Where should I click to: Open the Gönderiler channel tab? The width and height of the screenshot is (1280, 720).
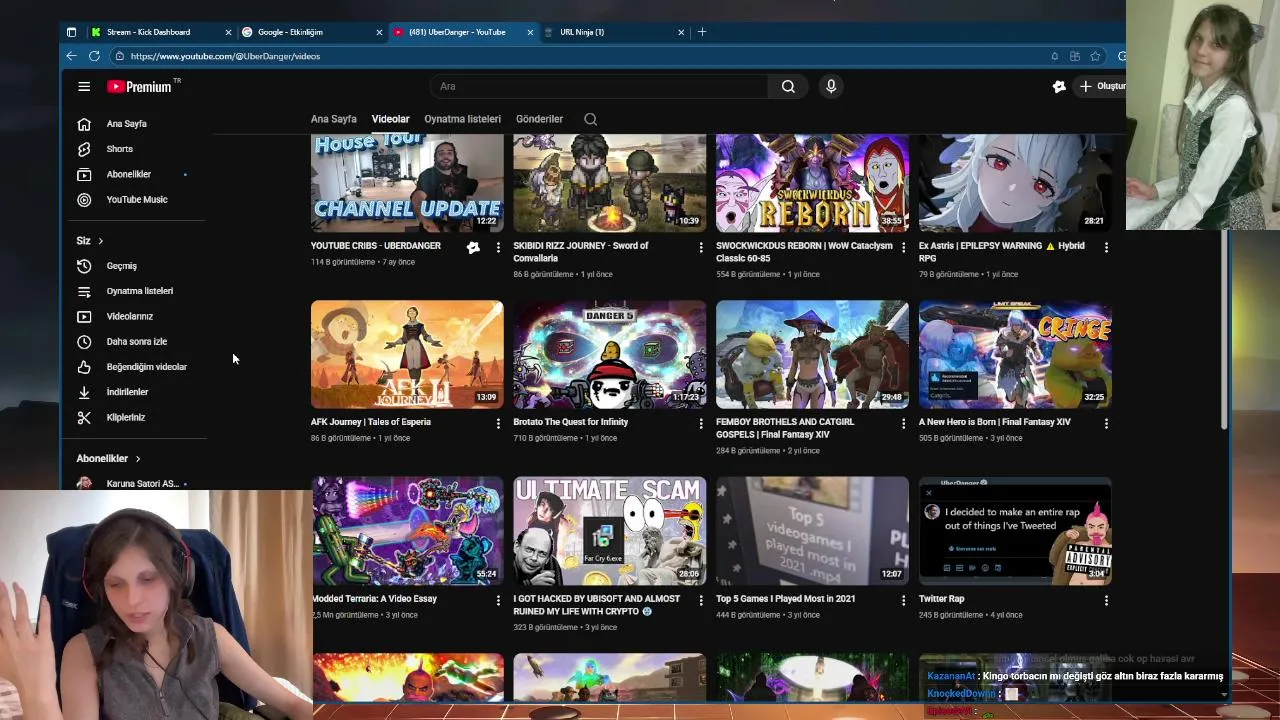(539, 119)
